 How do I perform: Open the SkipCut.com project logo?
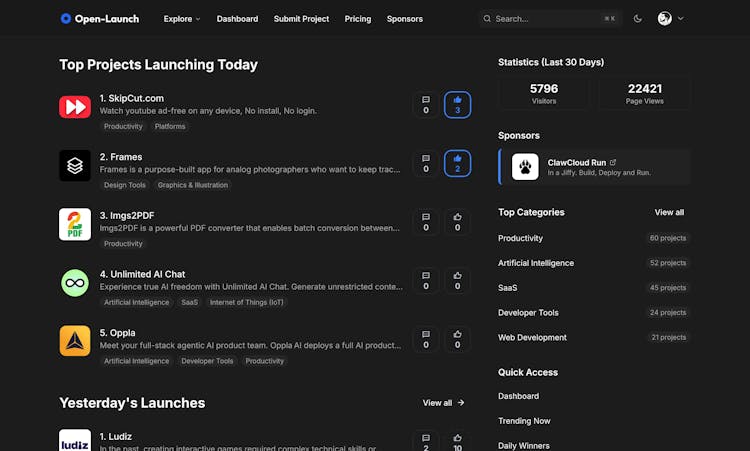[75, 107]
